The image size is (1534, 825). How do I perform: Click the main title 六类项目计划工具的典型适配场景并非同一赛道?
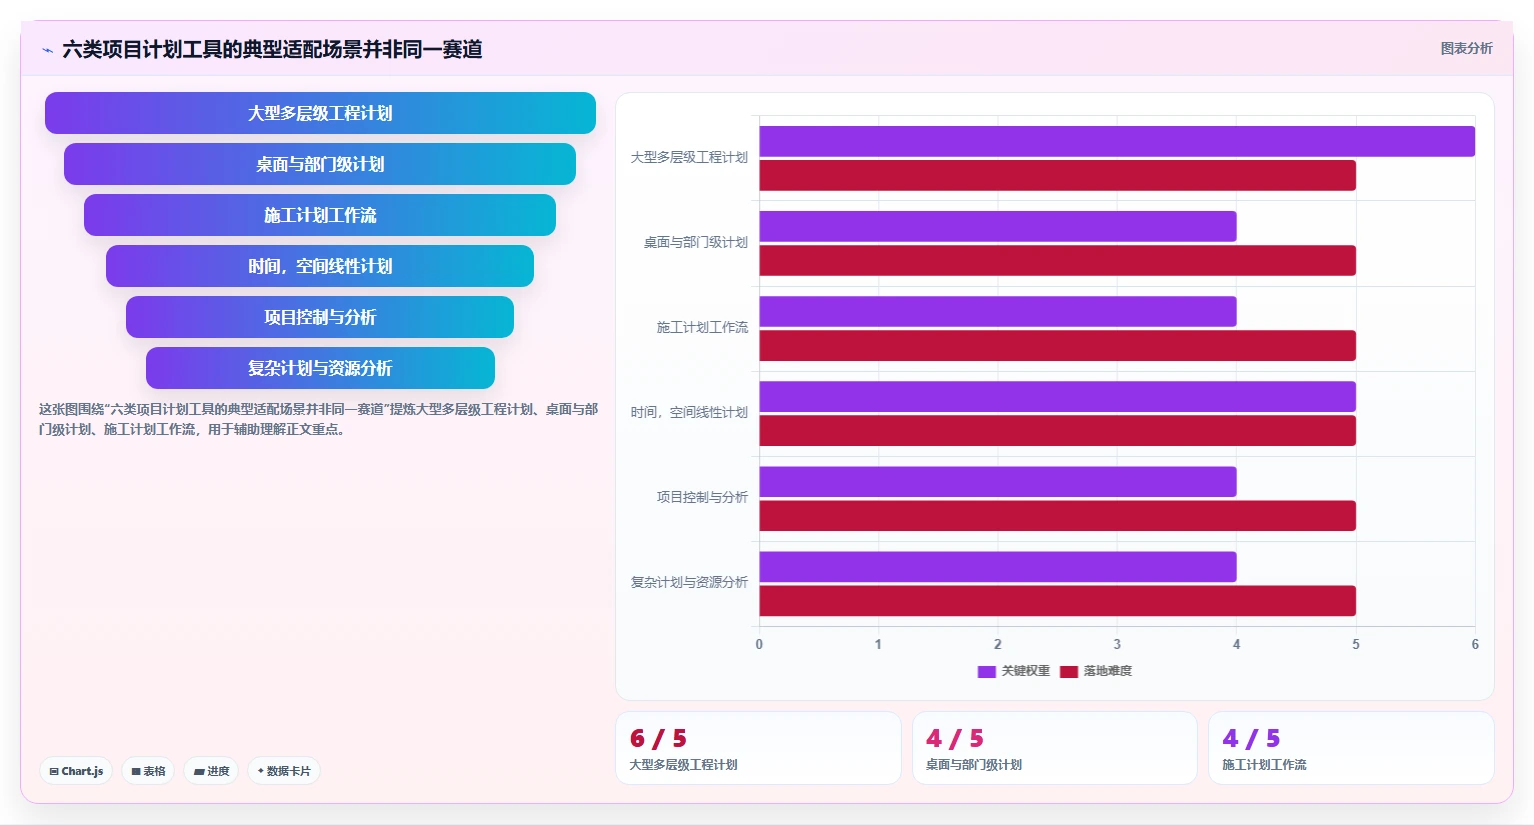272,49
